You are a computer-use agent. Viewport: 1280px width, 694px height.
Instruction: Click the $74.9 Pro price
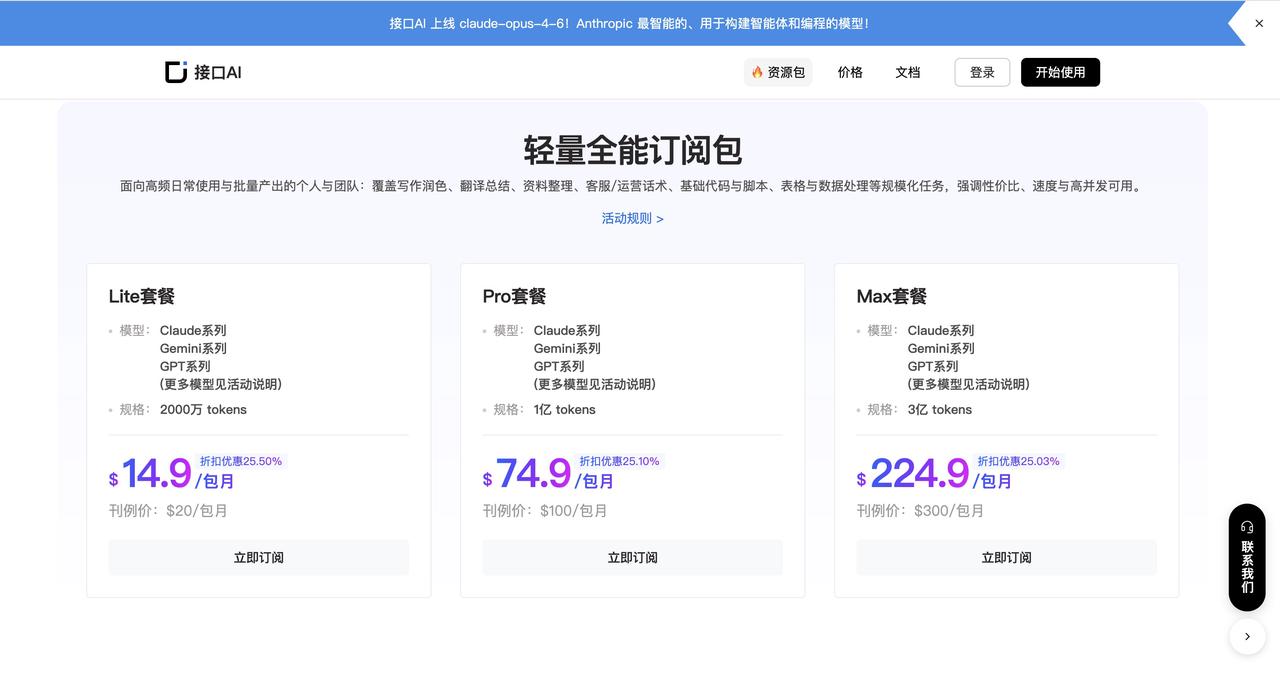point(533,474)
